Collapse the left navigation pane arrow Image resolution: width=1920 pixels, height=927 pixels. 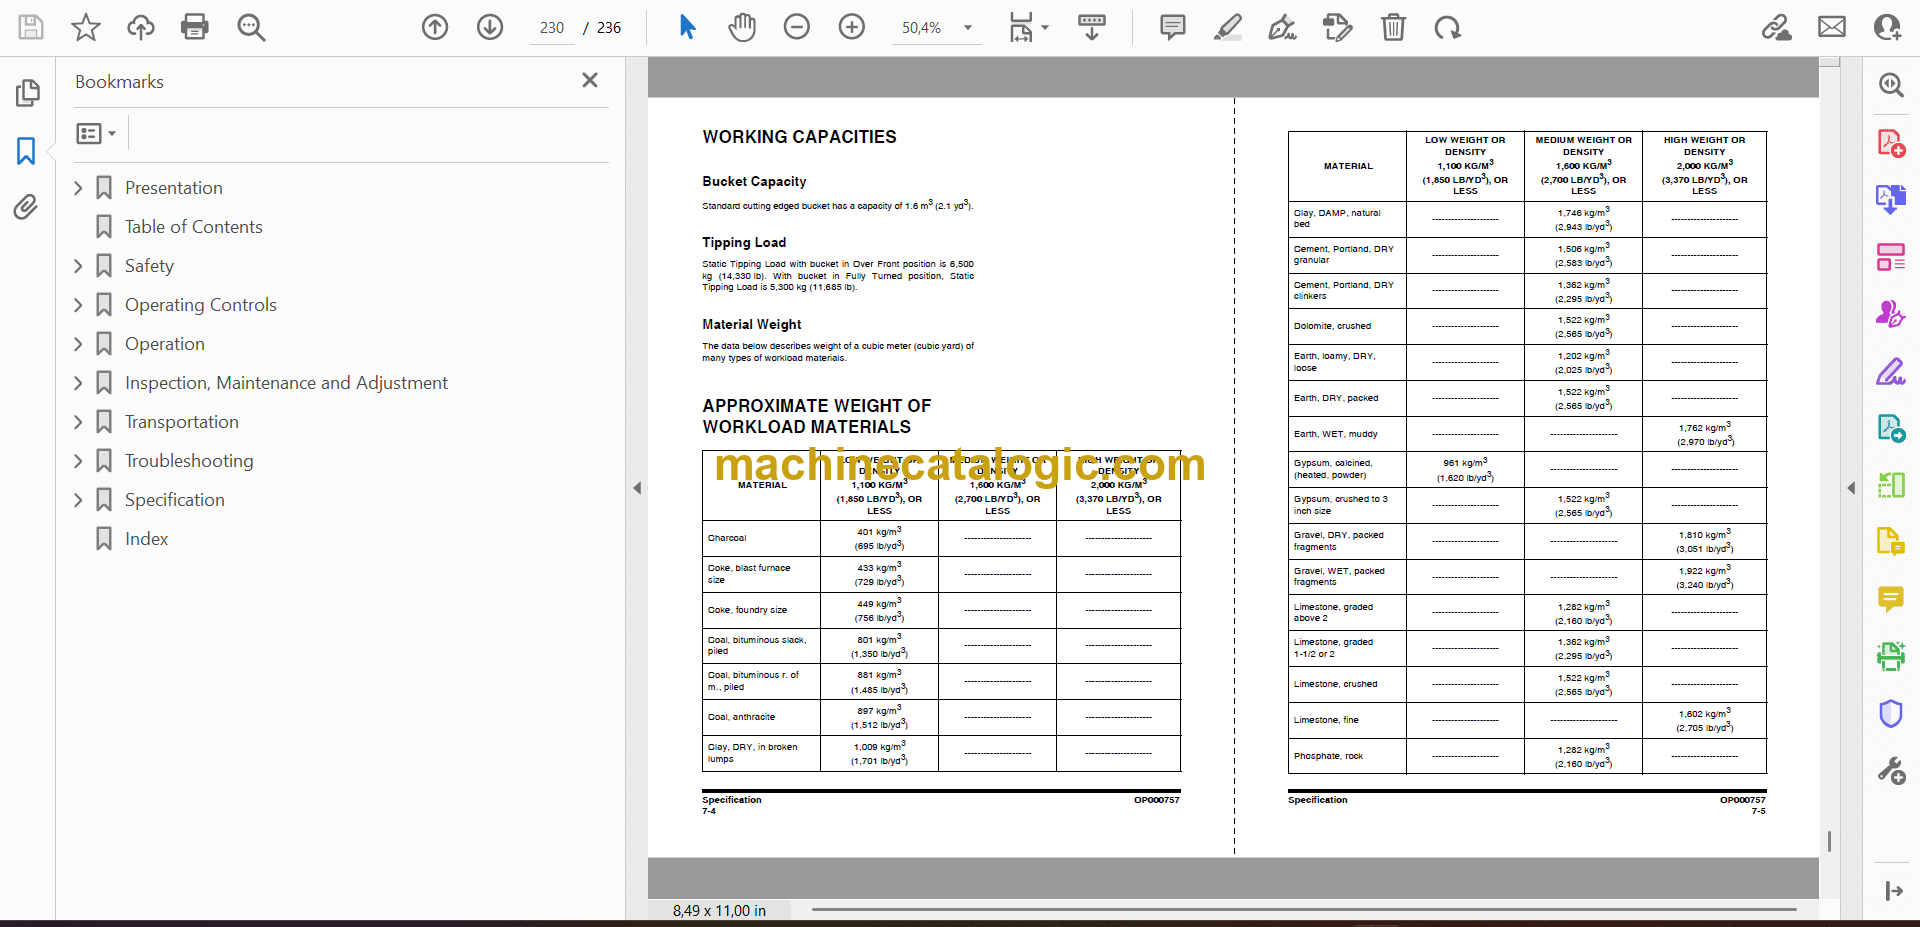637,488
